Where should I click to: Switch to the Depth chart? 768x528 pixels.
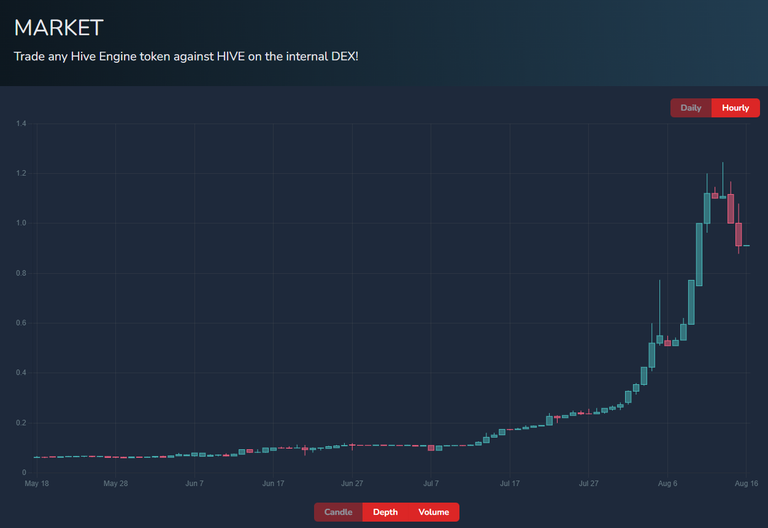click(385, 512)
